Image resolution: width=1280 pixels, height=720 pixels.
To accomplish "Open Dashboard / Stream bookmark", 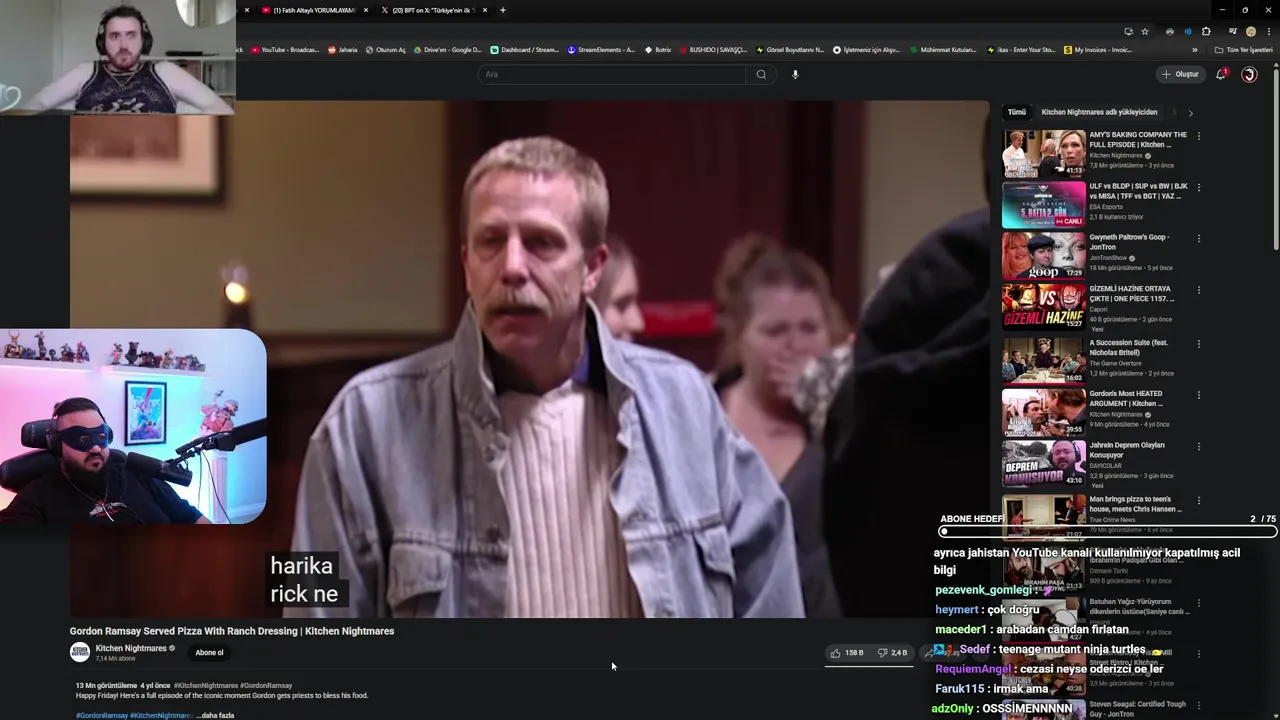I will point(525,50).
